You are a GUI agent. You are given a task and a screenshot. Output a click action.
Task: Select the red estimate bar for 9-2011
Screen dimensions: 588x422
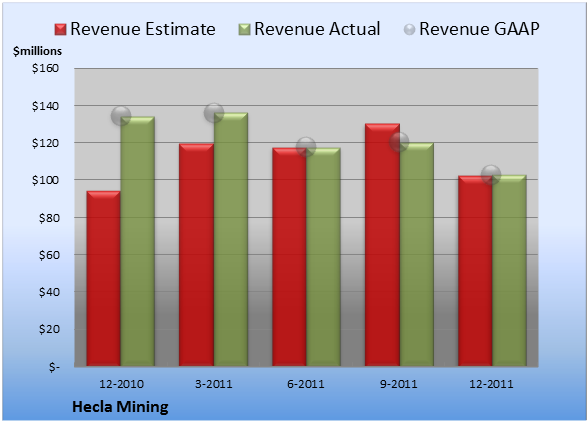pyautogui.click(x=382, y=245)
